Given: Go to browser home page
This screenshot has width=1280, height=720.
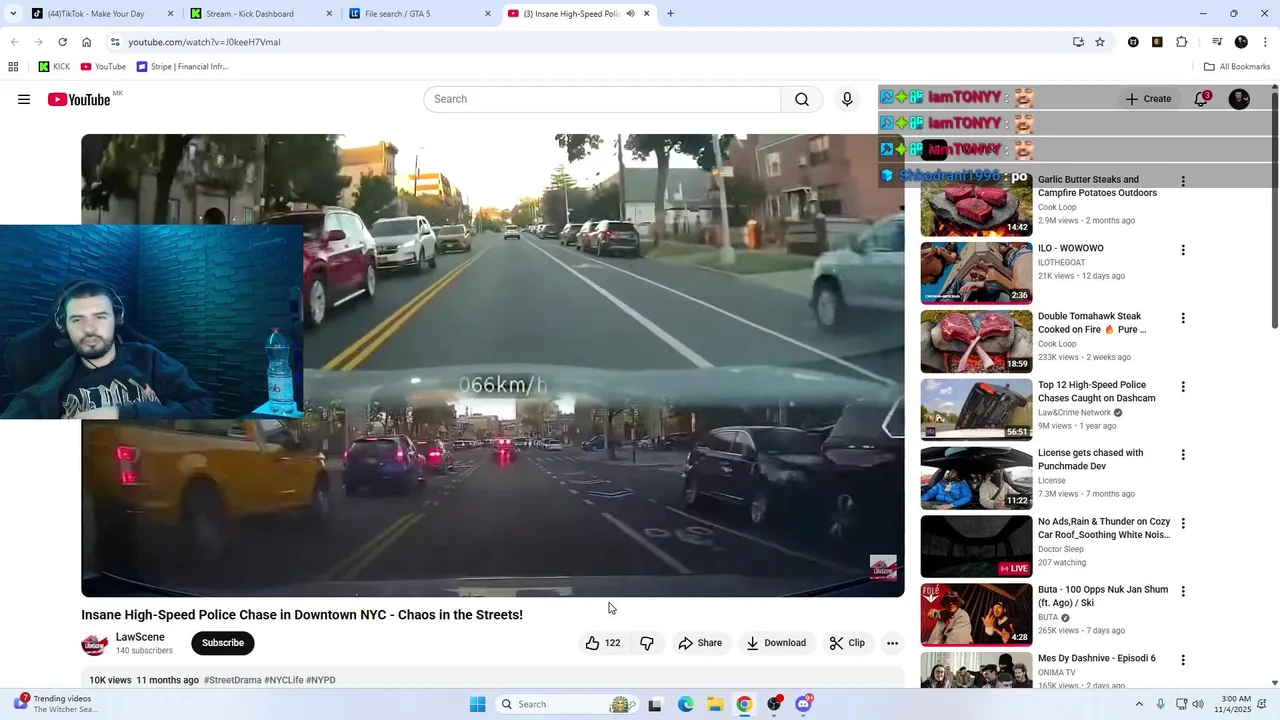Looking at the screenshot, I should (x=86, y=42).
